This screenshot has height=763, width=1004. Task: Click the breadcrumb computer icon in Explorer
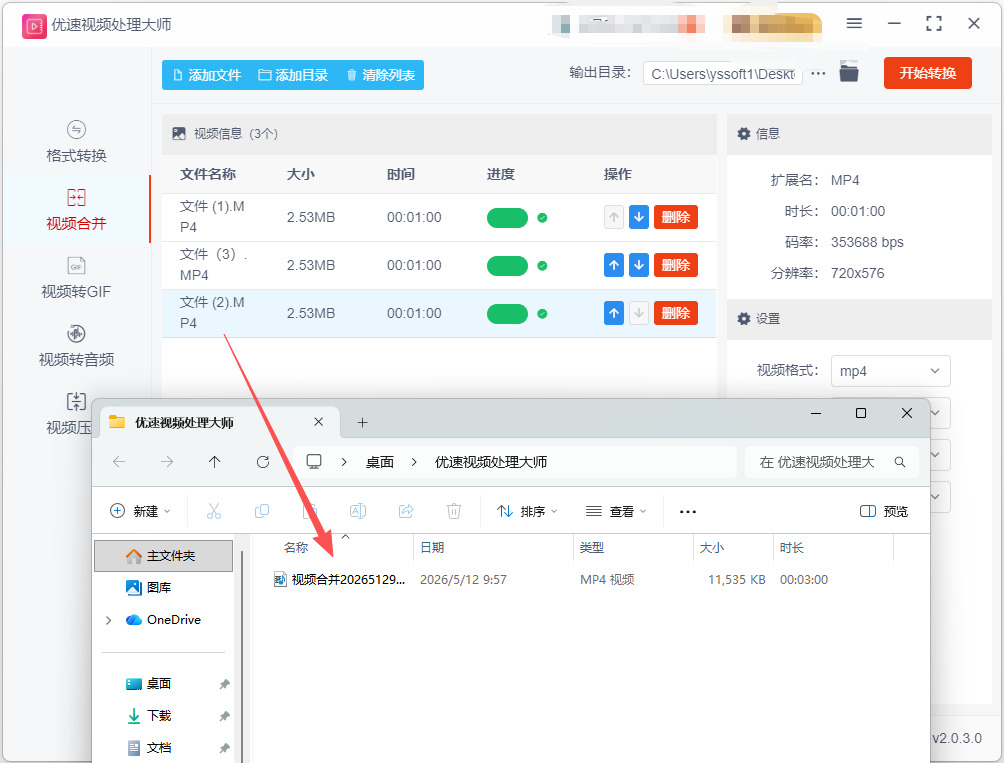tap(314, 462)
